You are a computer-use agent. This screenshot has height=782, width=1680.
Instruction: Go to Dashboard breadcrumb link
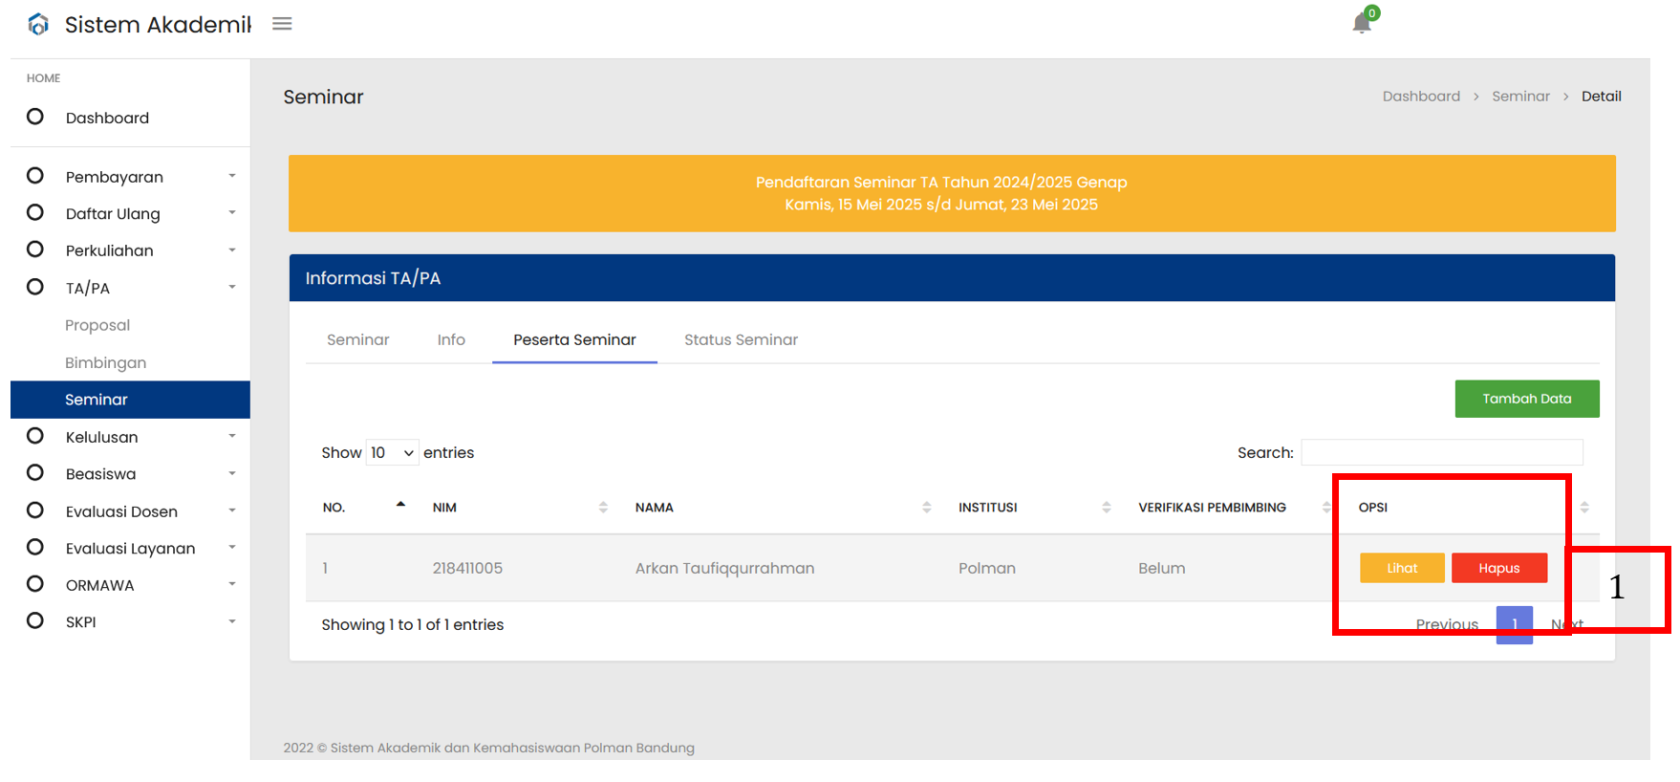(x=1420, y=97)
